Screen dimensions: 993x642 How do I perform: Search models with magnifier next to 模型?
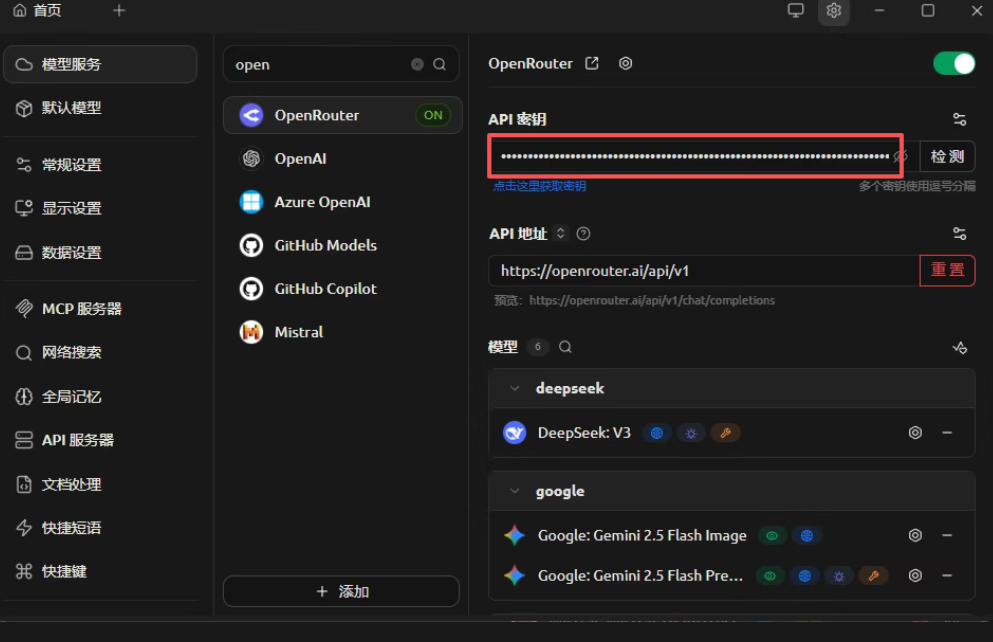point(566,347)
